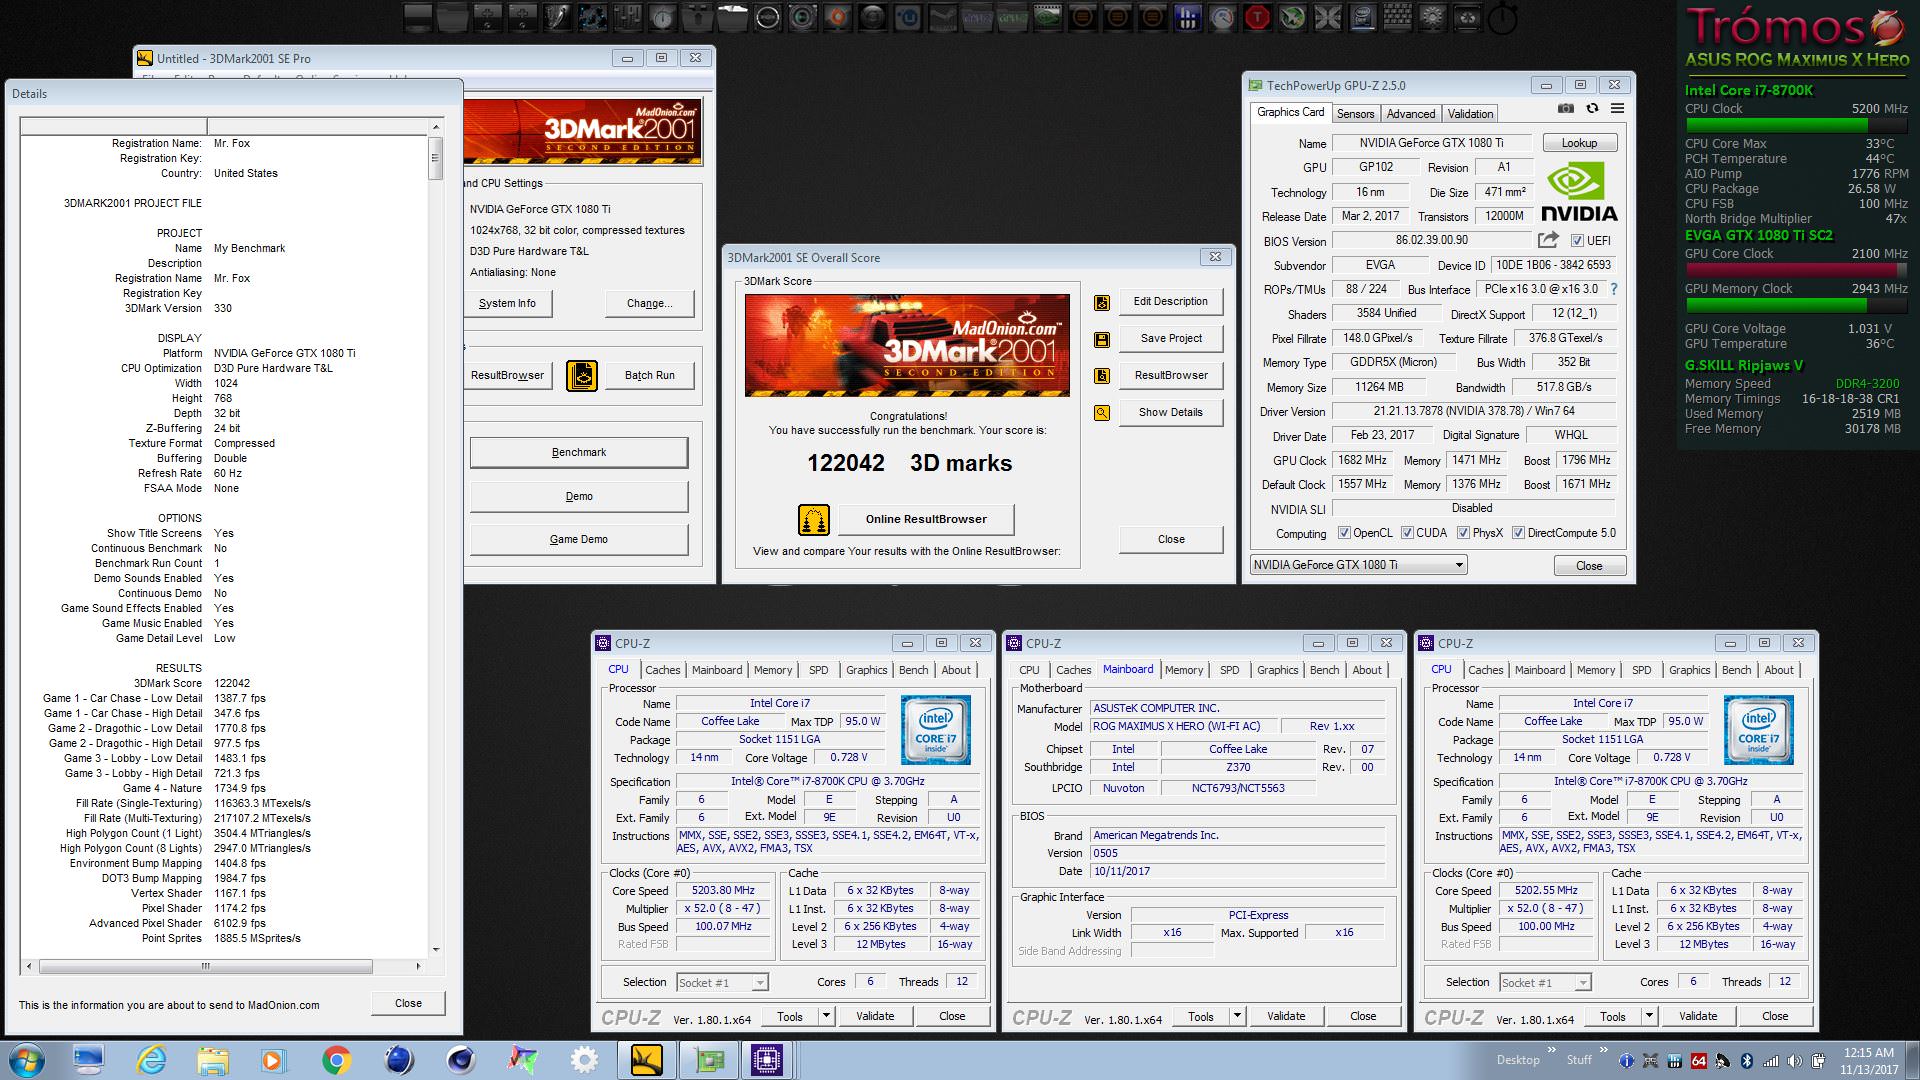The height and width of the screenshot is (1080, 1920).
Task: Click the icon between ResultBrowser and Batch Run
Action: click(x=582, y=375)
